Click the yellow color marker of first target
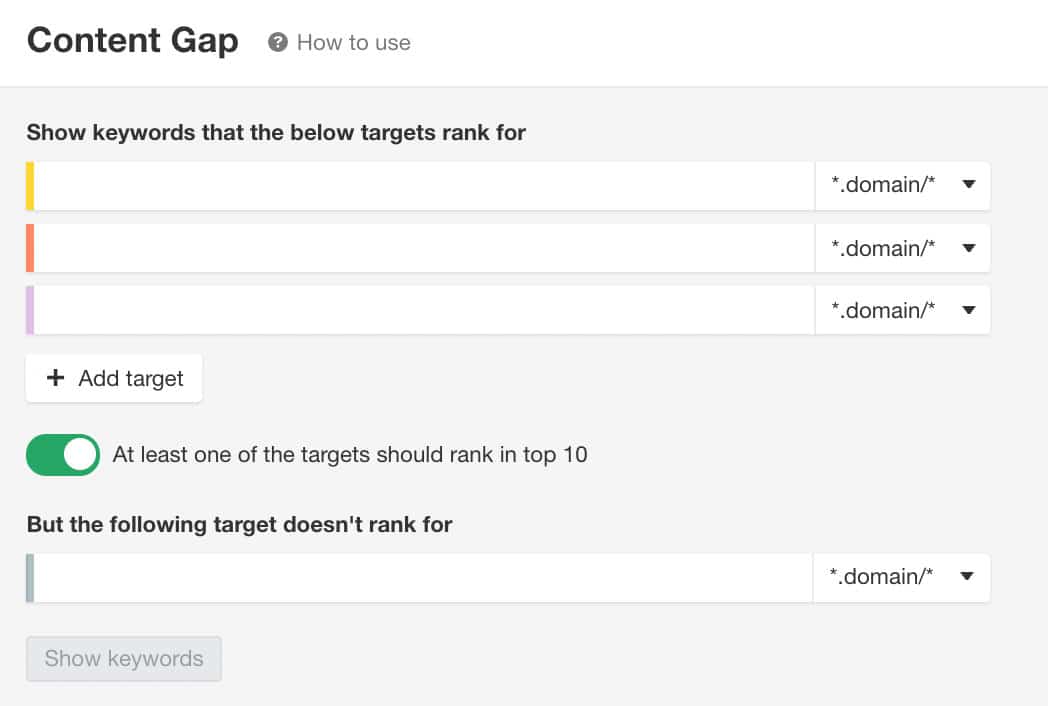The width and height of the screenshot is (1048, 706). (30, 186)
